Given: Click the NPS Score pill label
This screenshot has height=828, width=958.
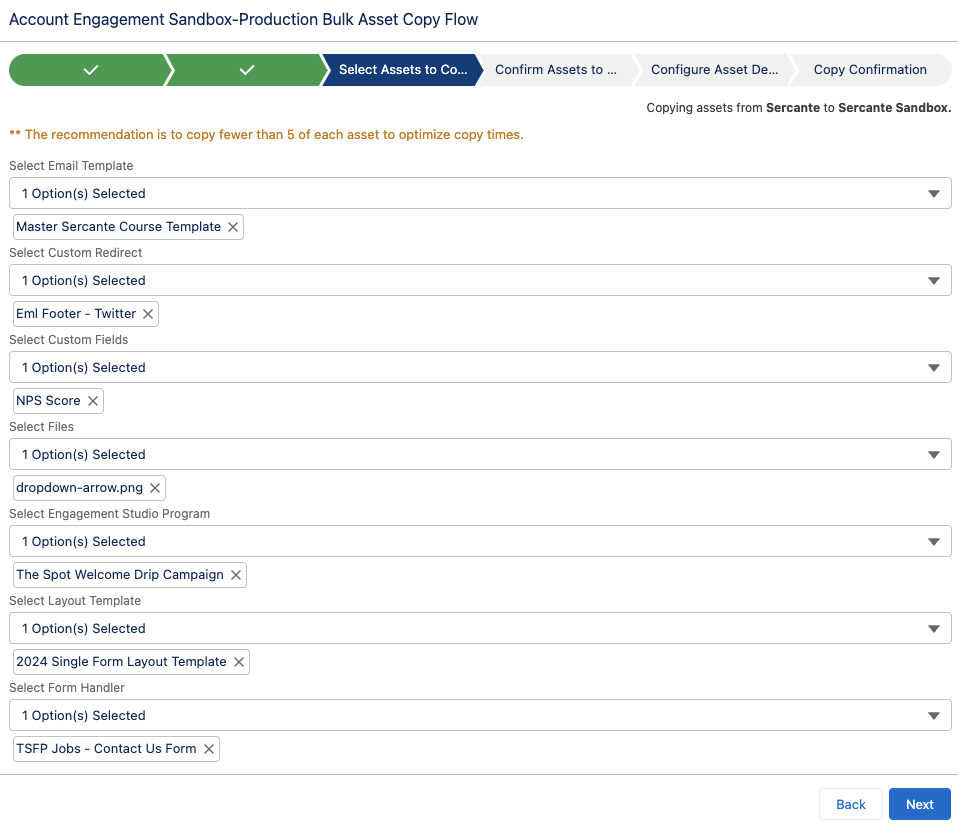Looking at the screenshot, I should point(48,401).
